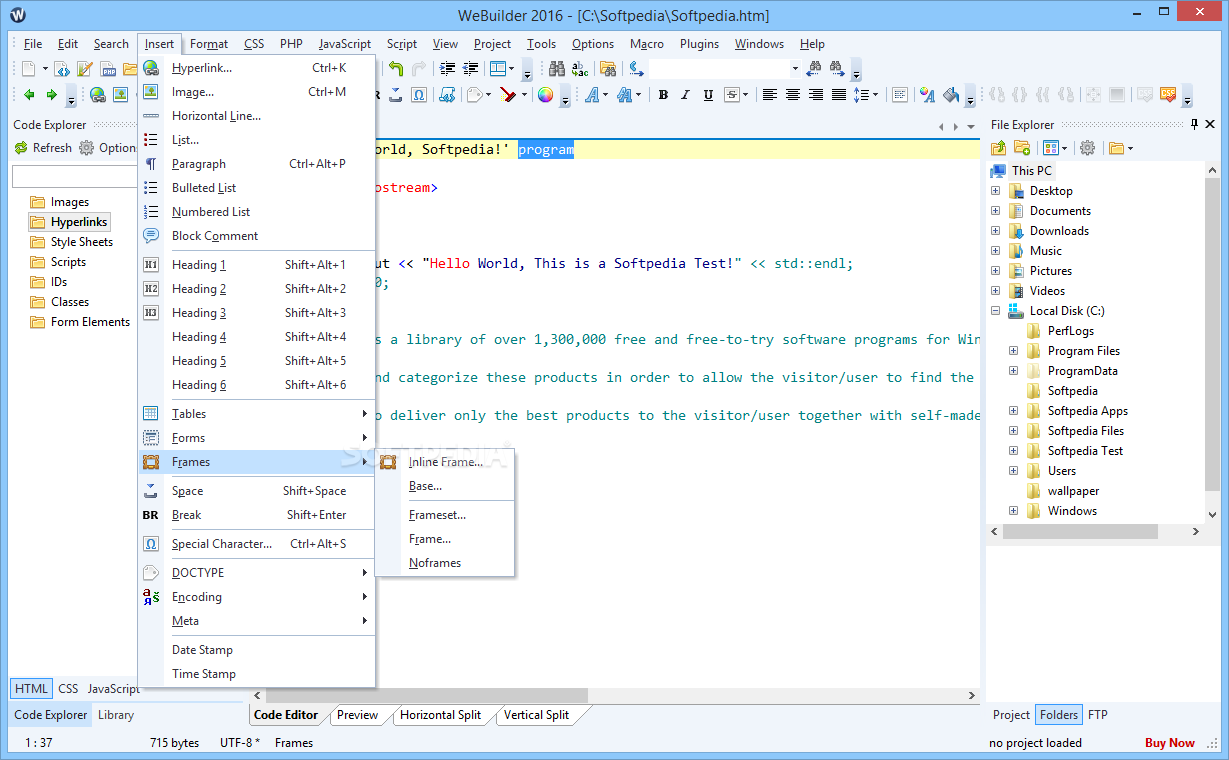Switch to the Library tab
1229x760 pixels.
click(x=116, y=715)
